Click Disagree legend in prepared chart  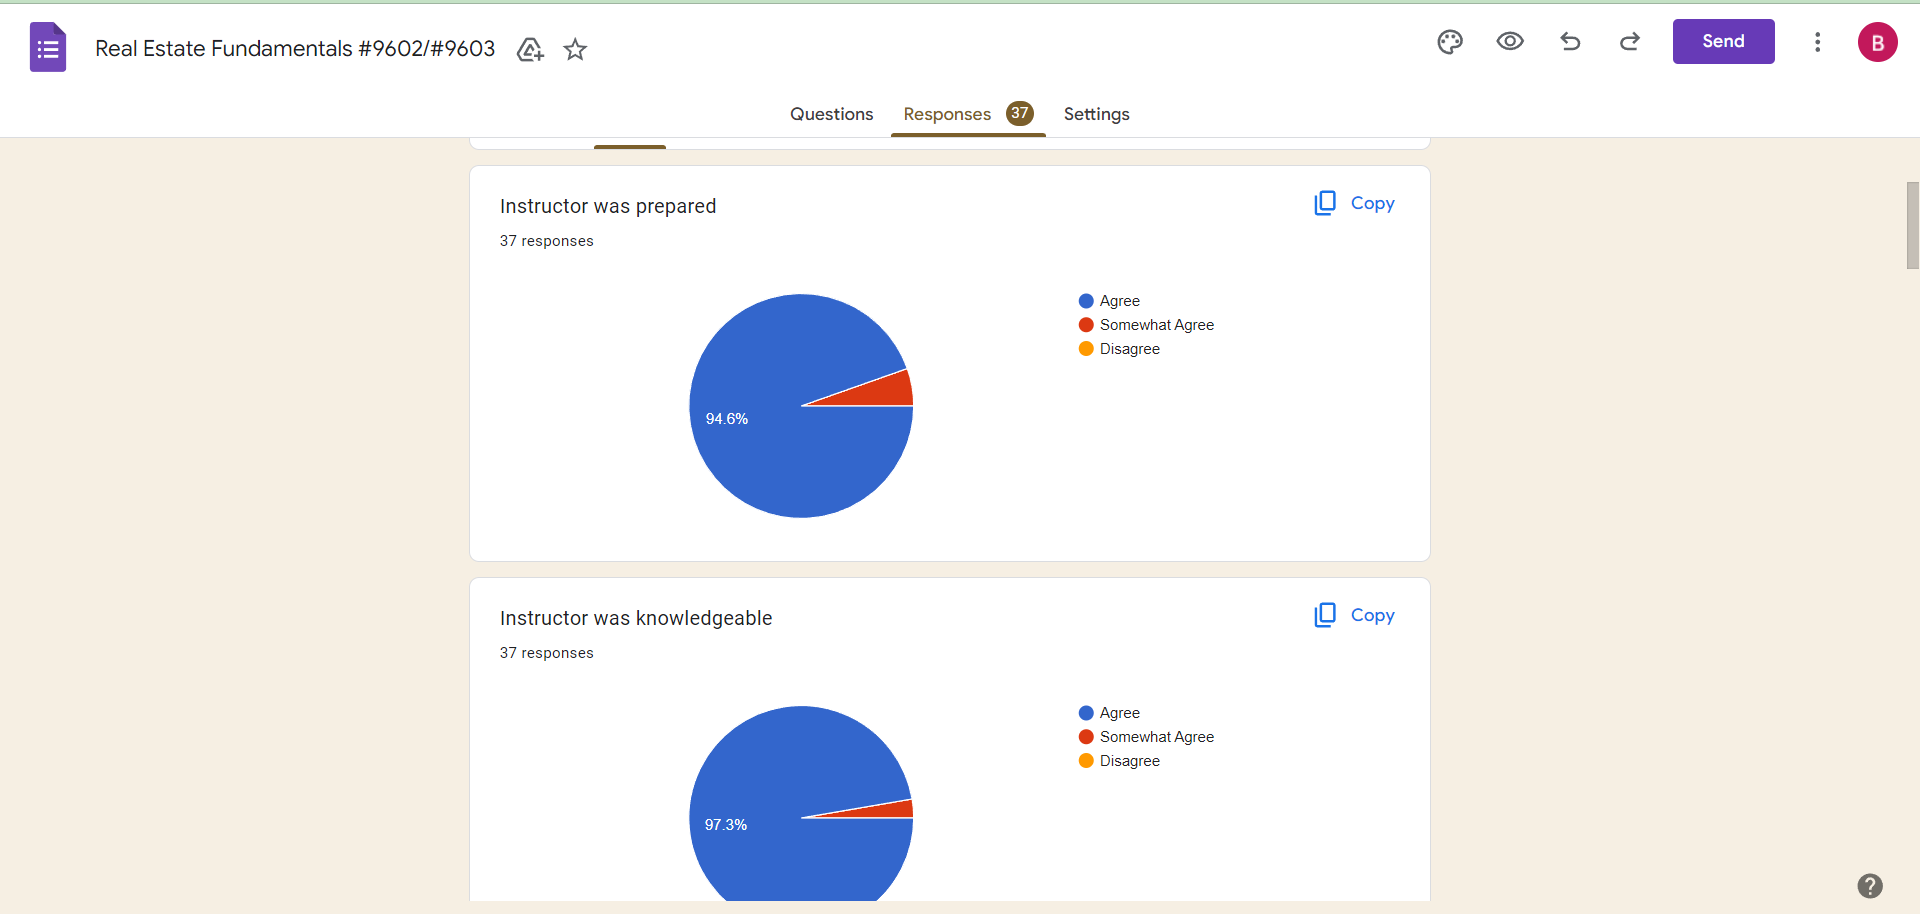[1119, 349]
